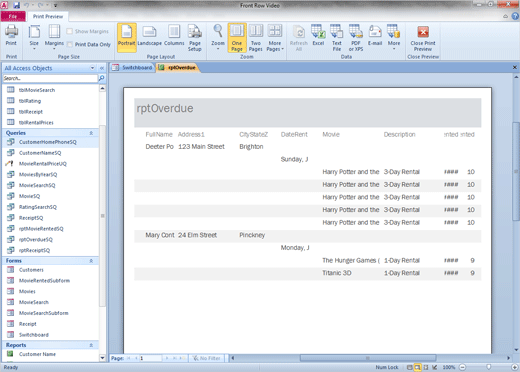The image size is (520, 372).
Task: Open the Columns layout settings
Action: pyautogui.click(x=174, y=36)
